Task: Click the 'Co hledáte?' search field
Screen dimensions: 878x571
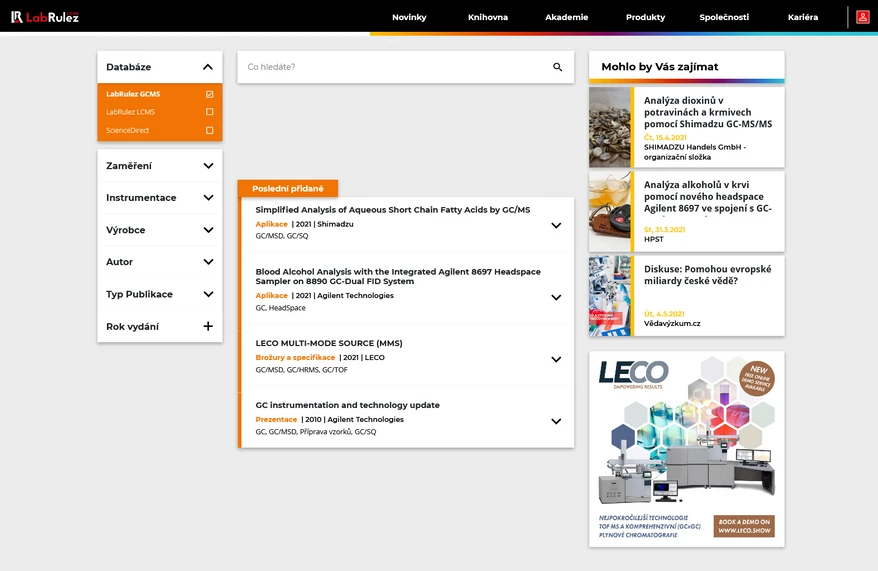Action: (390, 67)
